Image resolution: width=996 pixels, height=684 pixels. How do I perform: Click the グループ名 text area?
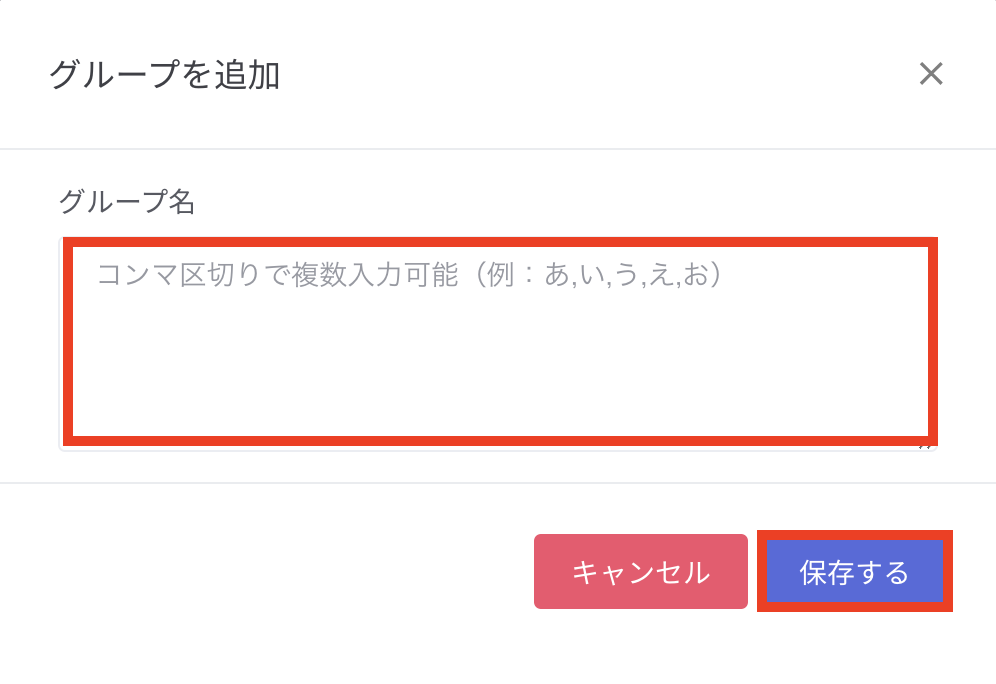[500, 341]
